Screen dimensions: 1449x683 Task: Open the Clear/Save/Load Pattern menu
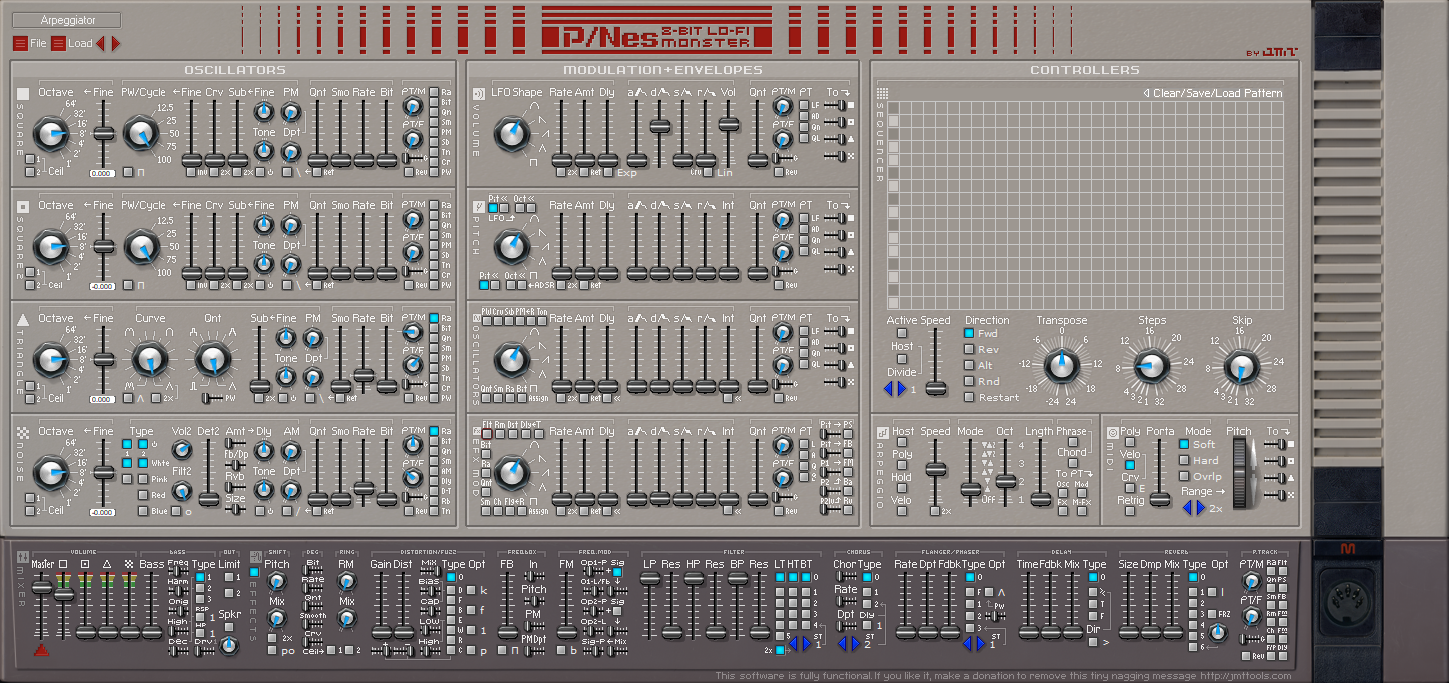coord(1212,93)
